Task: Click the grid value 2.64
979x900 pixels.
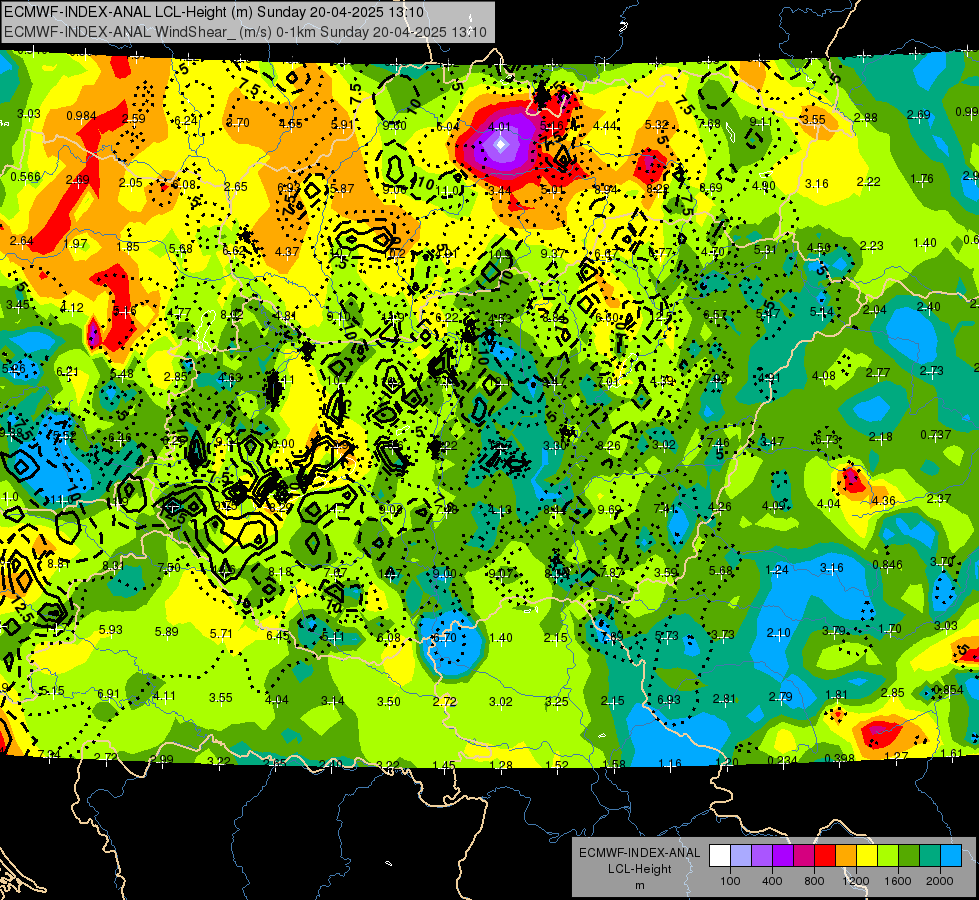Action: (22, 240)
